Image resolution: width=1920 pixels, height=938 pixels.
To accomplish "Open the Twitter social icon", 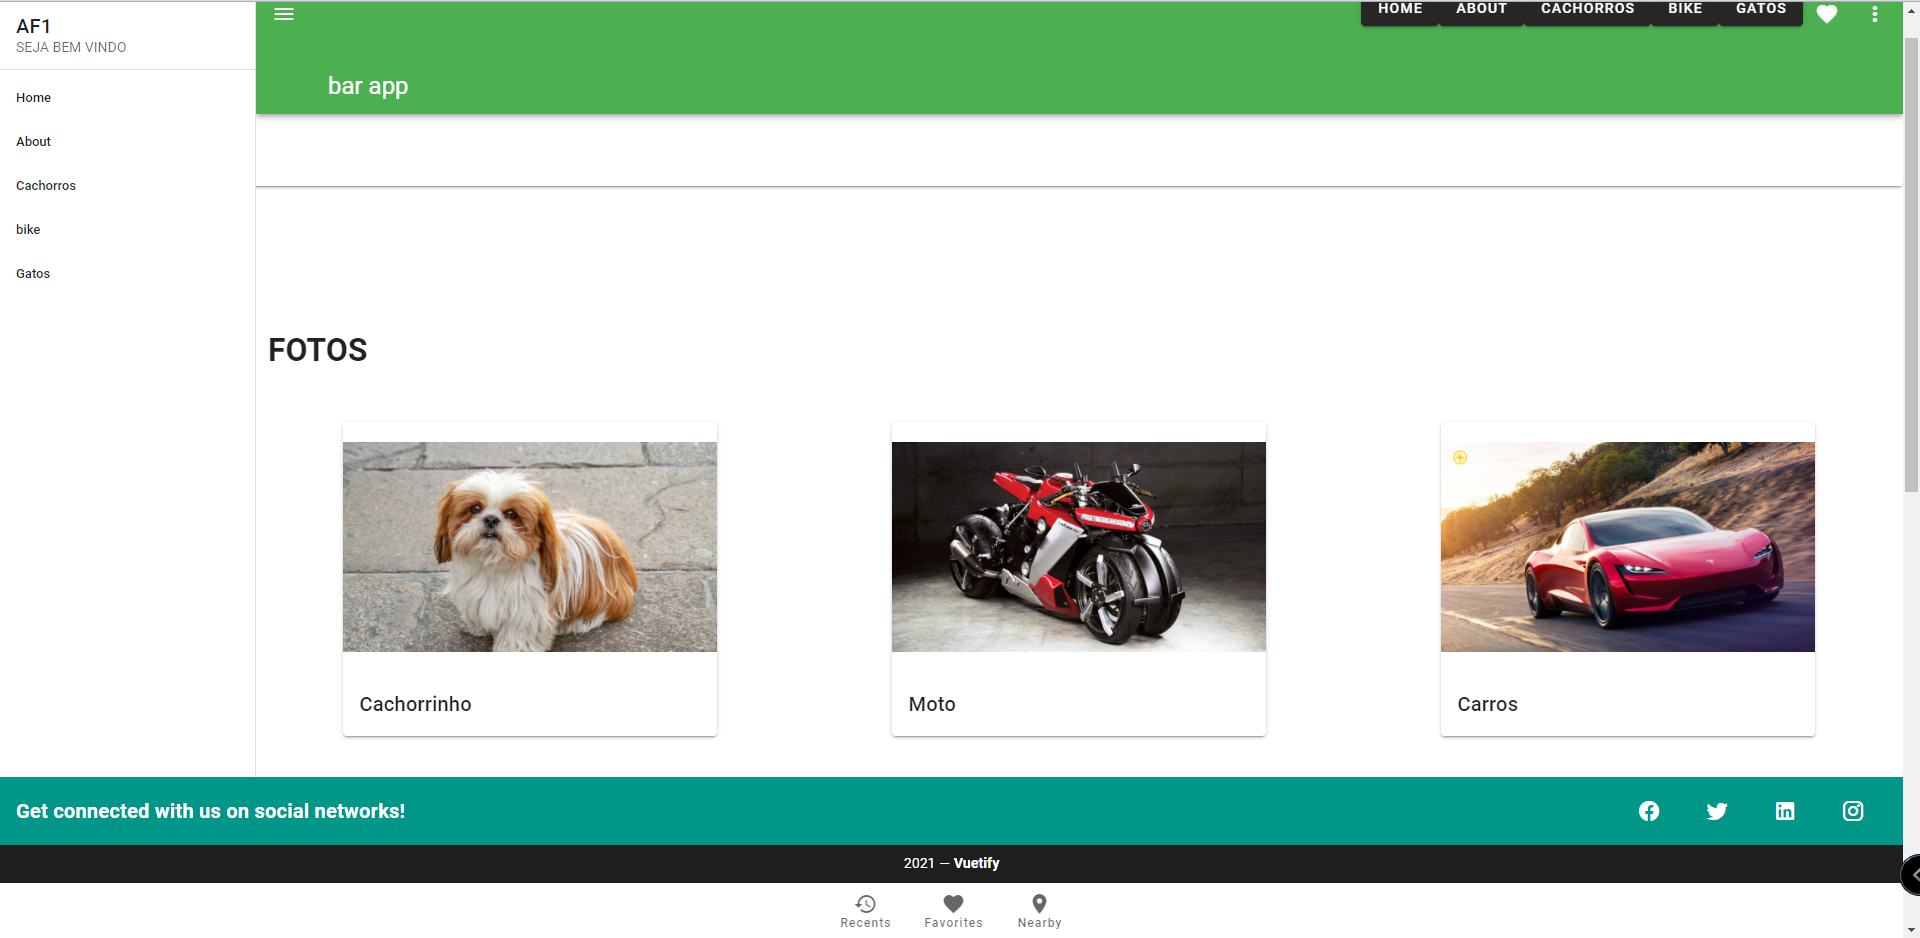I will (x=1717, y=811).
